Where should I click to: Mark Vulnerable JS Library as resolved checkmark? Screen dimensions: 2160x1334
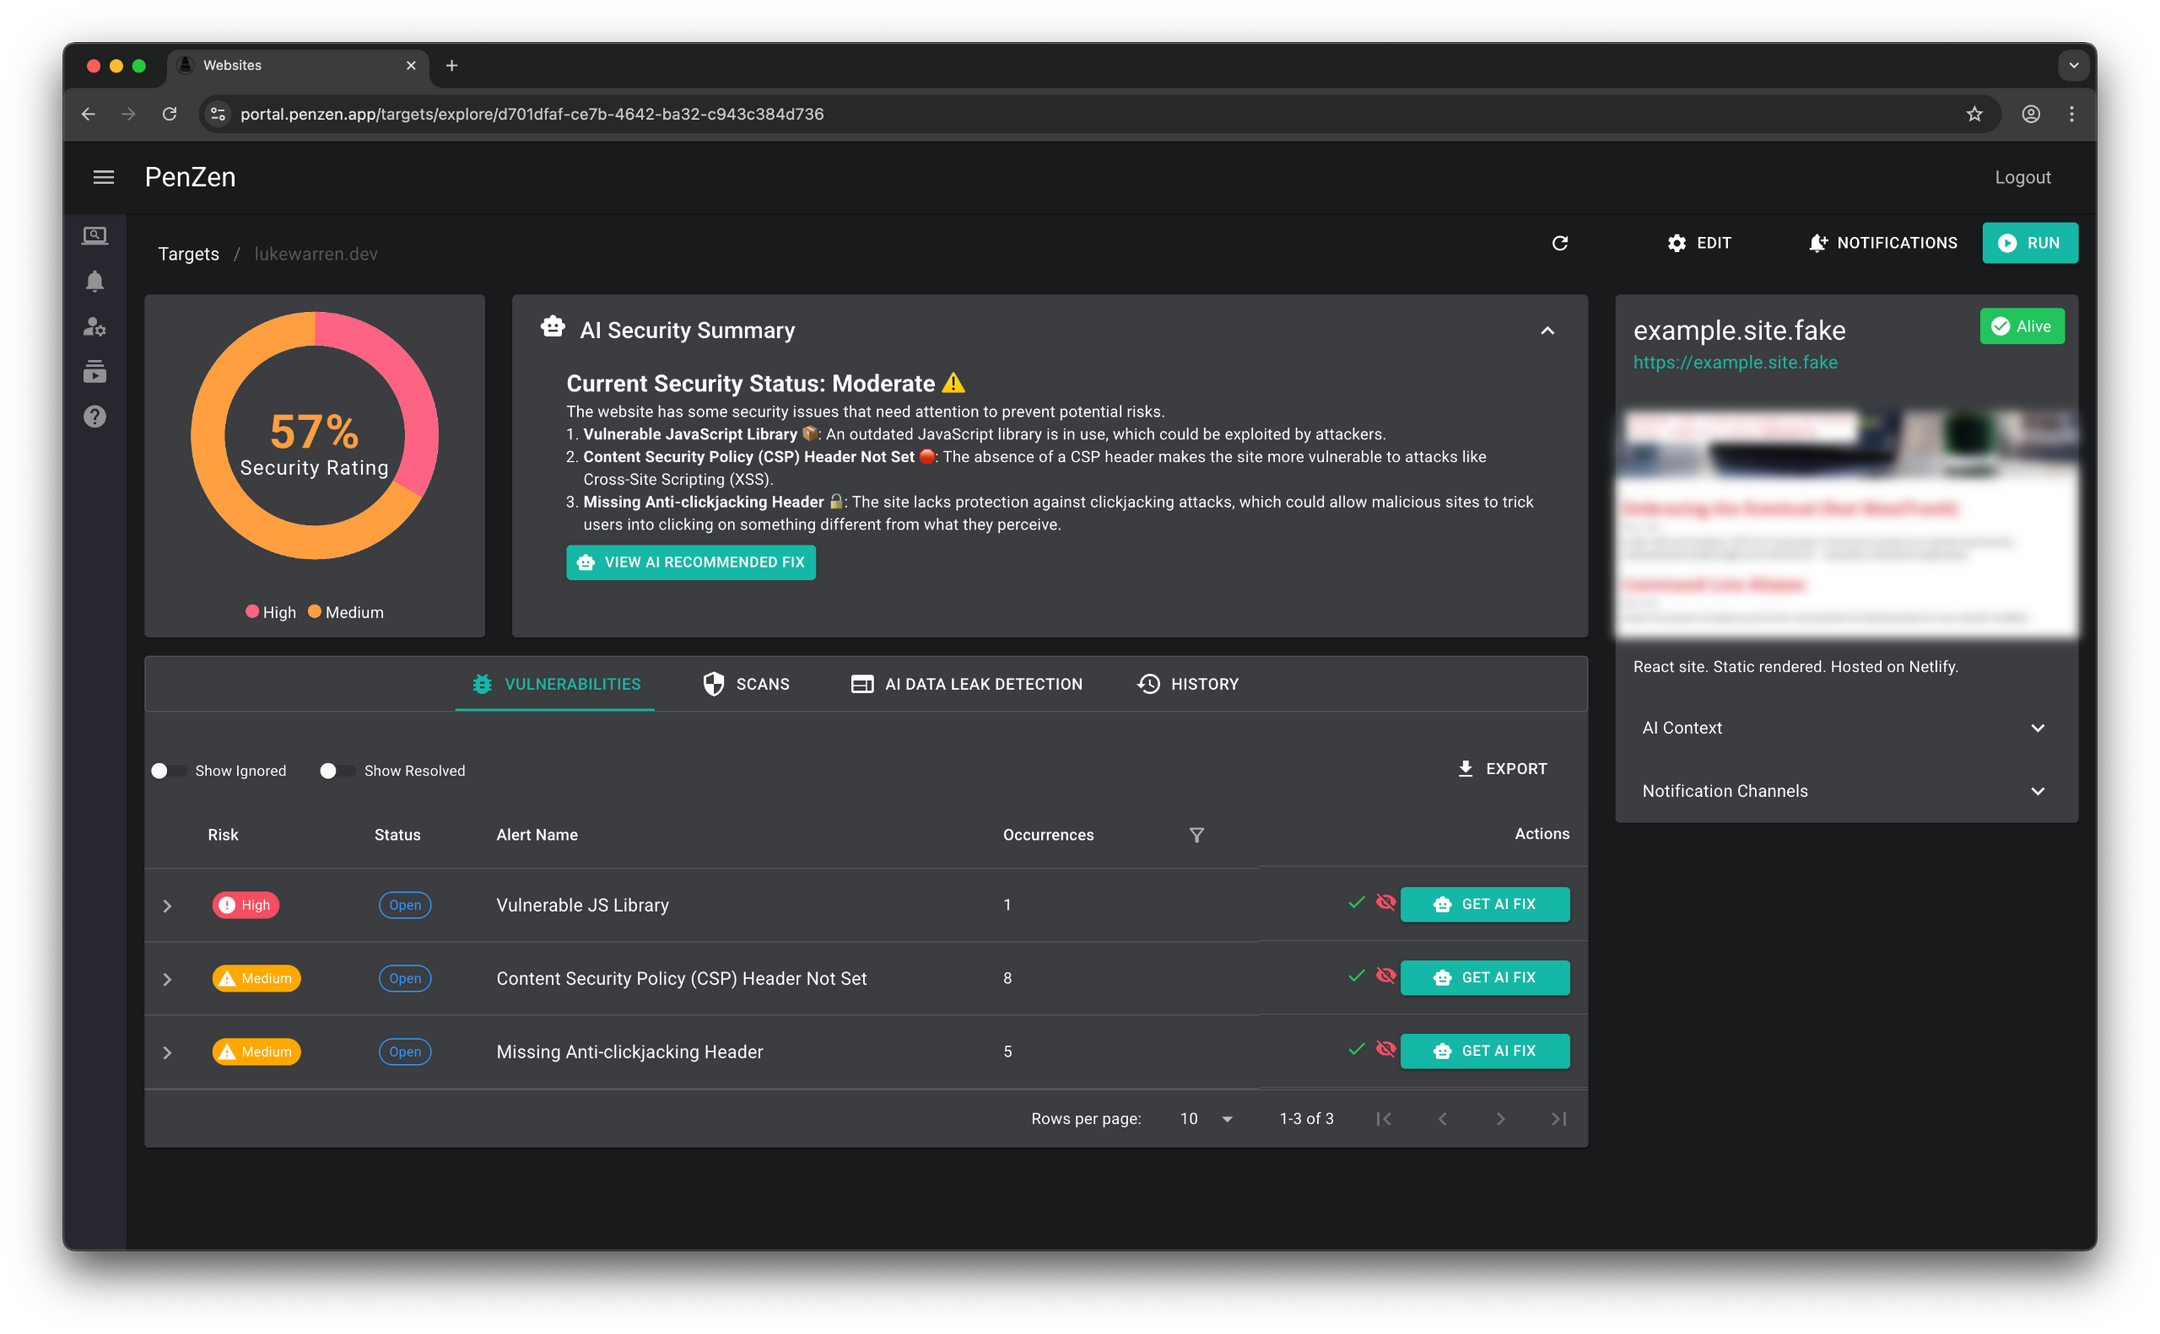[x=1356, y=903]
